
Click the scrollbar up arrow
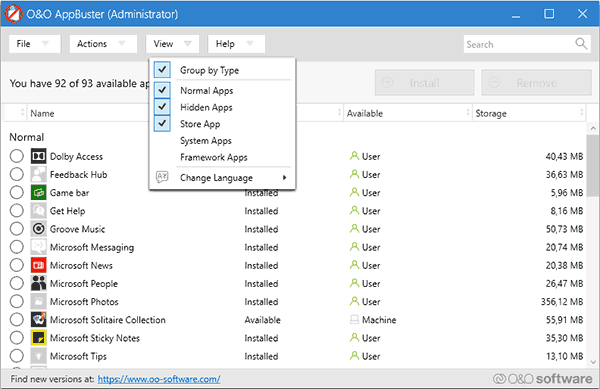click(593, 129)
